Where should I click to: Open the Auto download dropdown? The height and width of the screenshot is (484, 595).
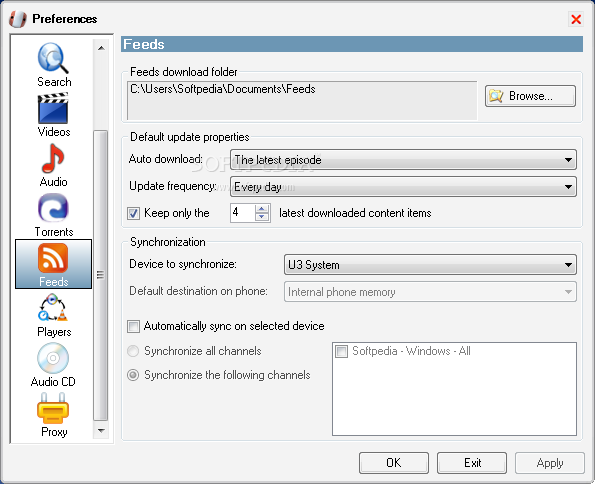pyautogui.click(x=403, y=159)
